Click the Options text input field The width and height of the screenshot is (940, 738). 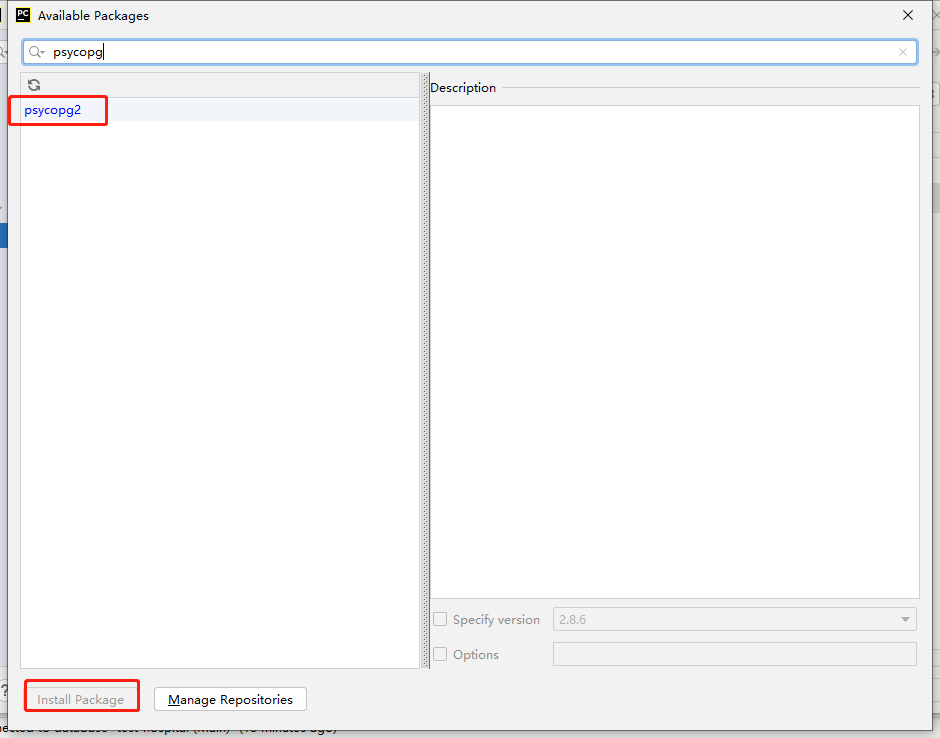(x=734, y=654)
